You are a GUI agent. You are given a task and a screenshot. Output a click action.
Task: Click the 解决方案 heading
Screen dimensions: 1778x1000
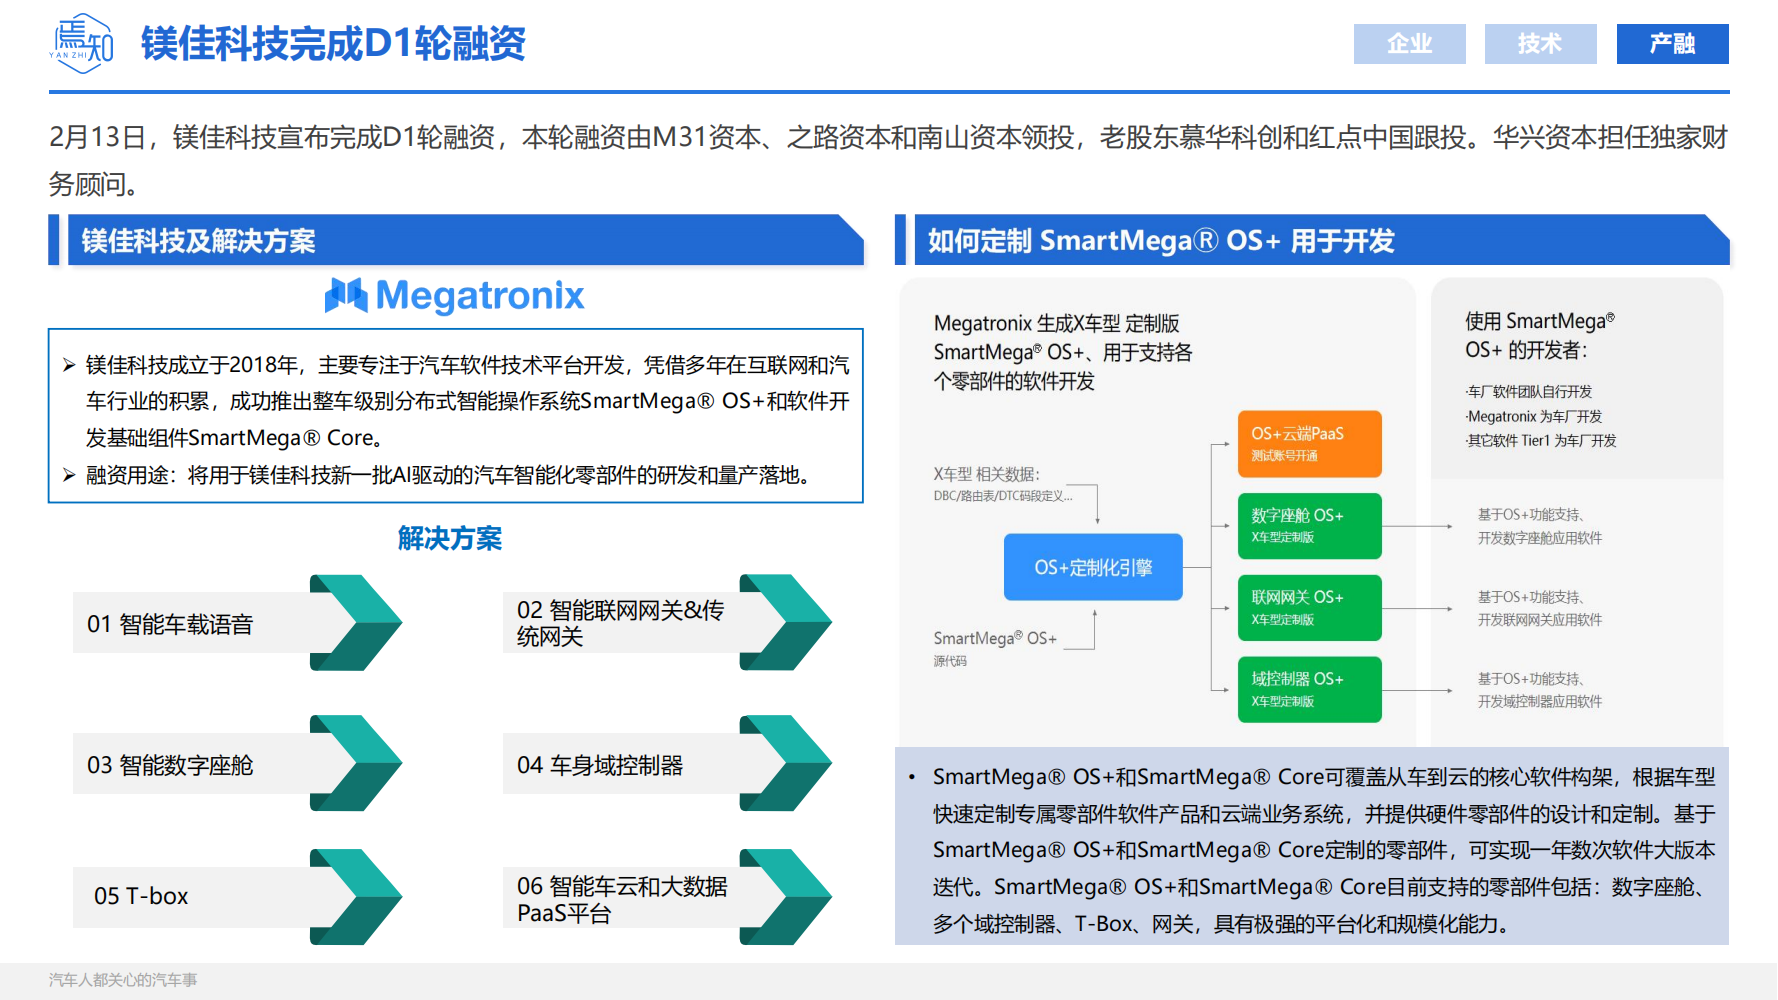click(x=450, y=539)
